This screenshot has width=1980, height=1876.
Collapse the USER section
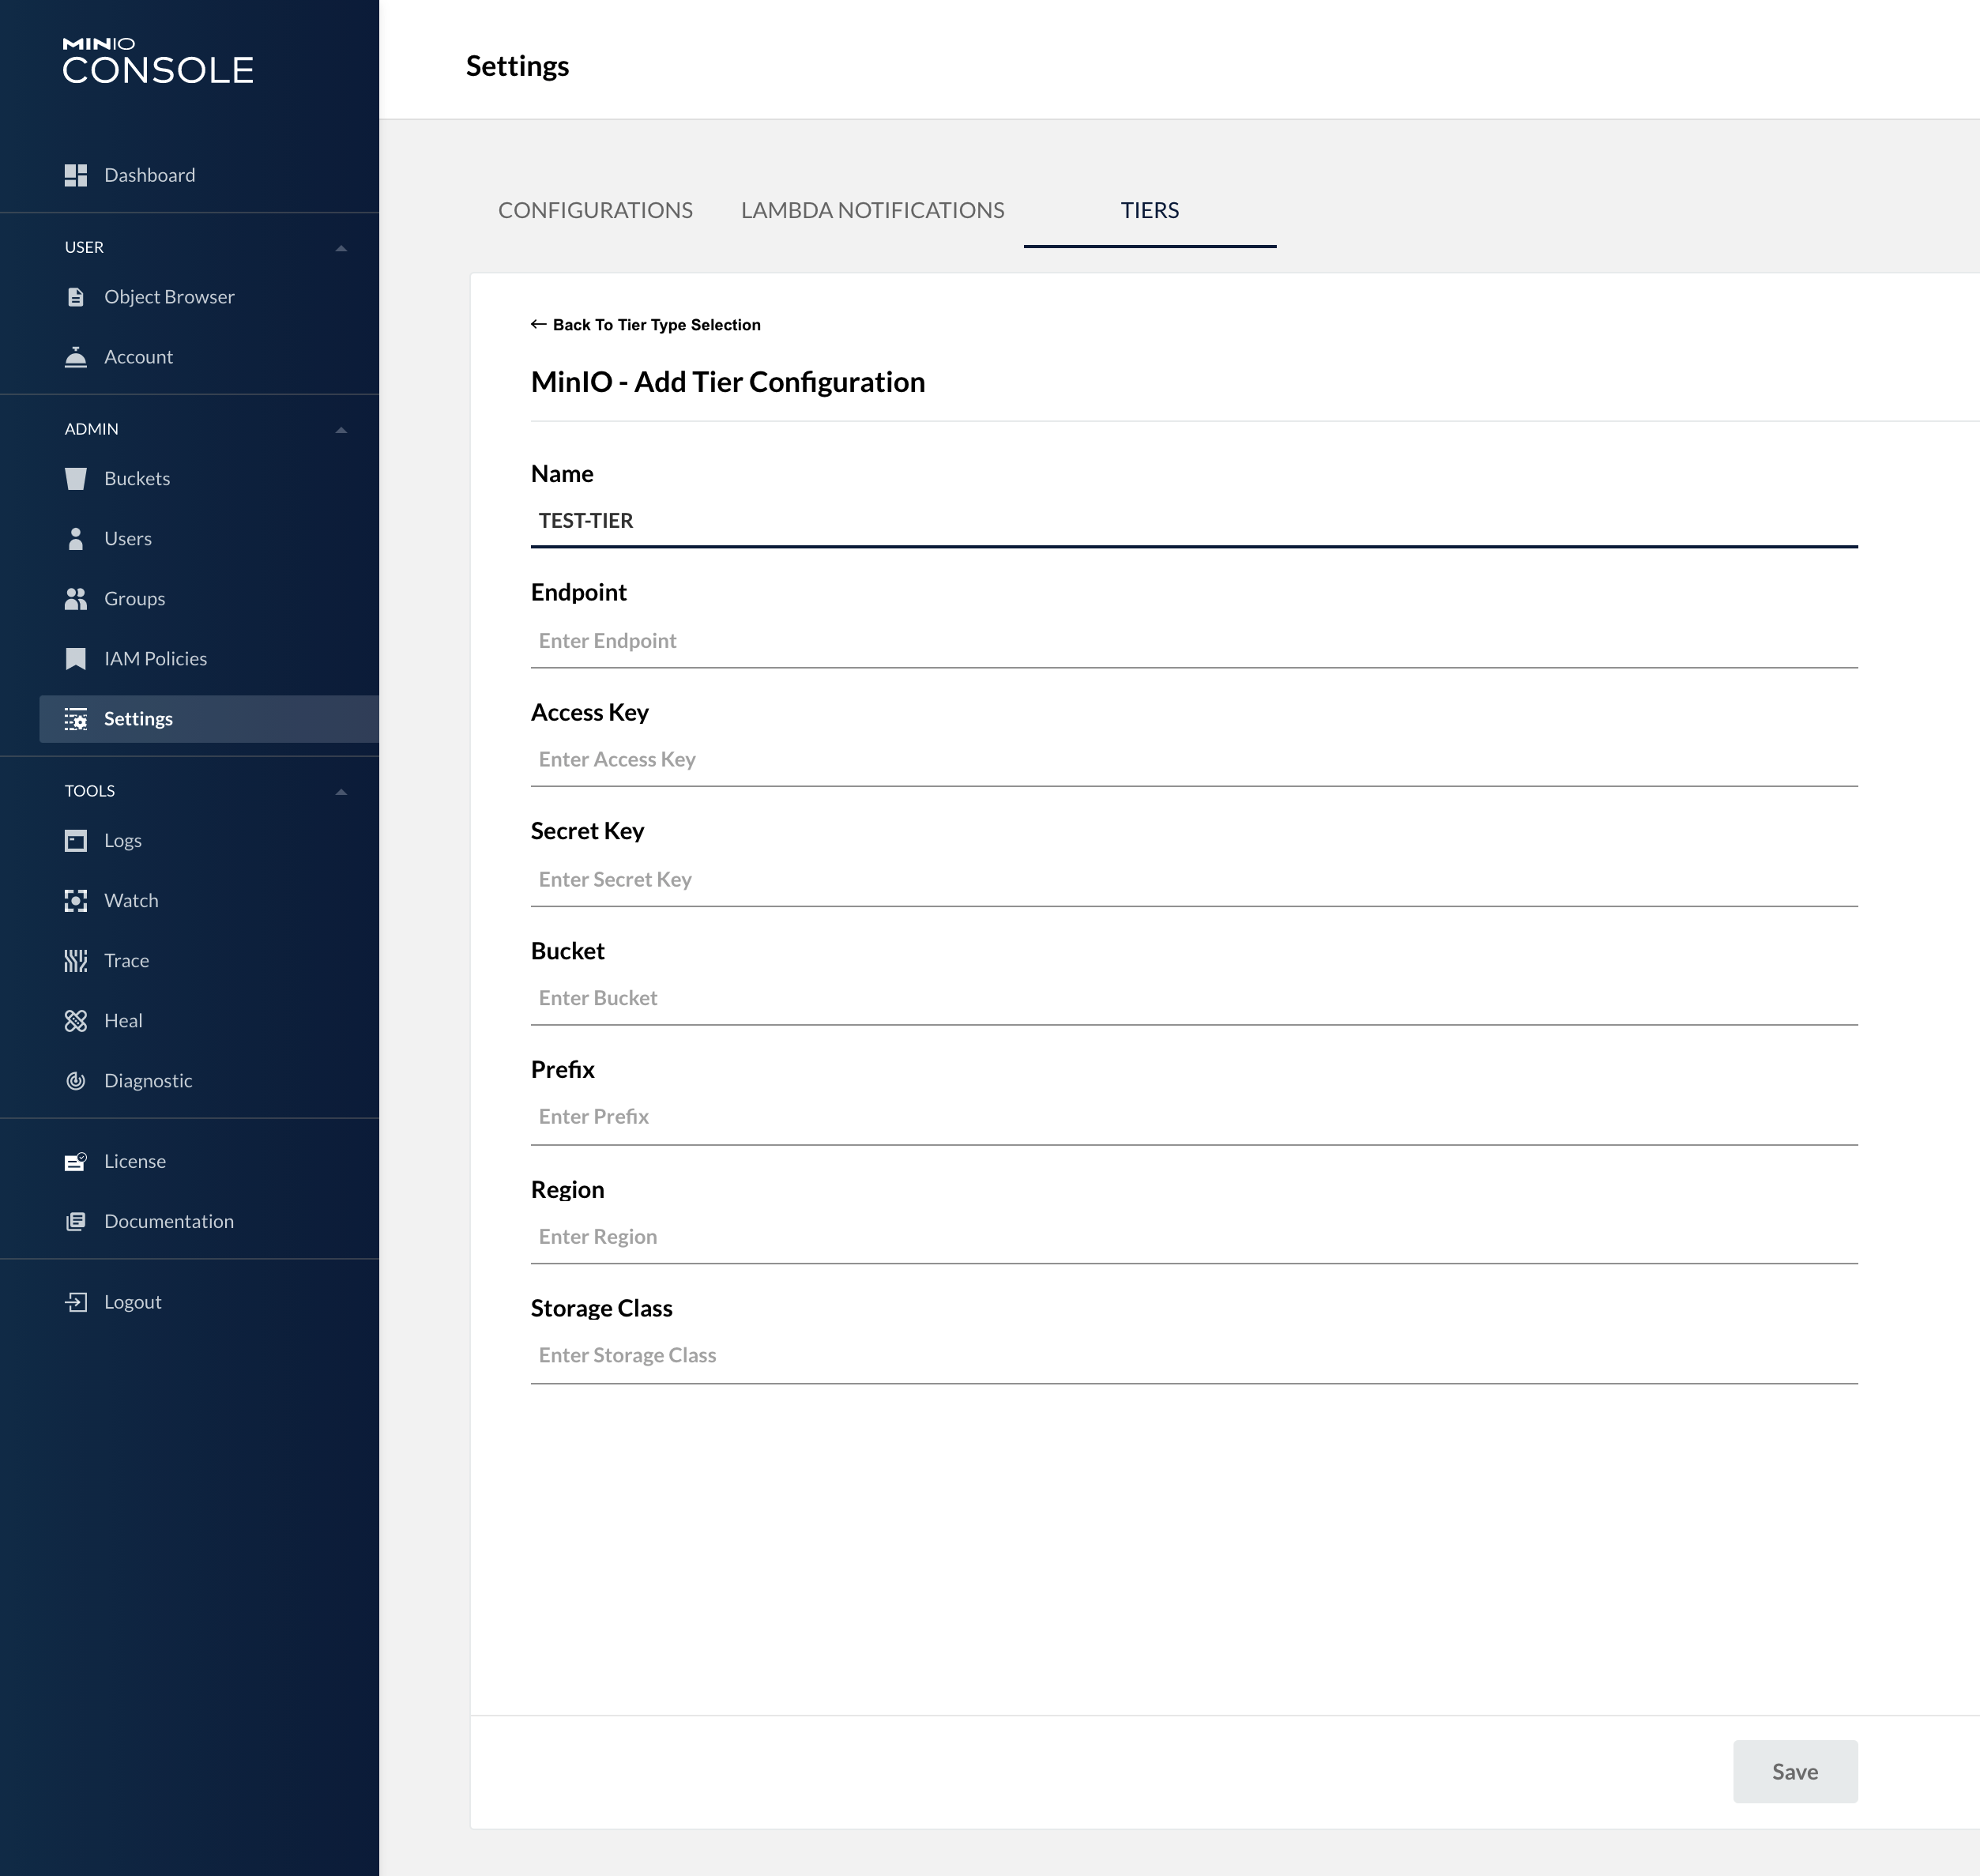tap(341, 248)
